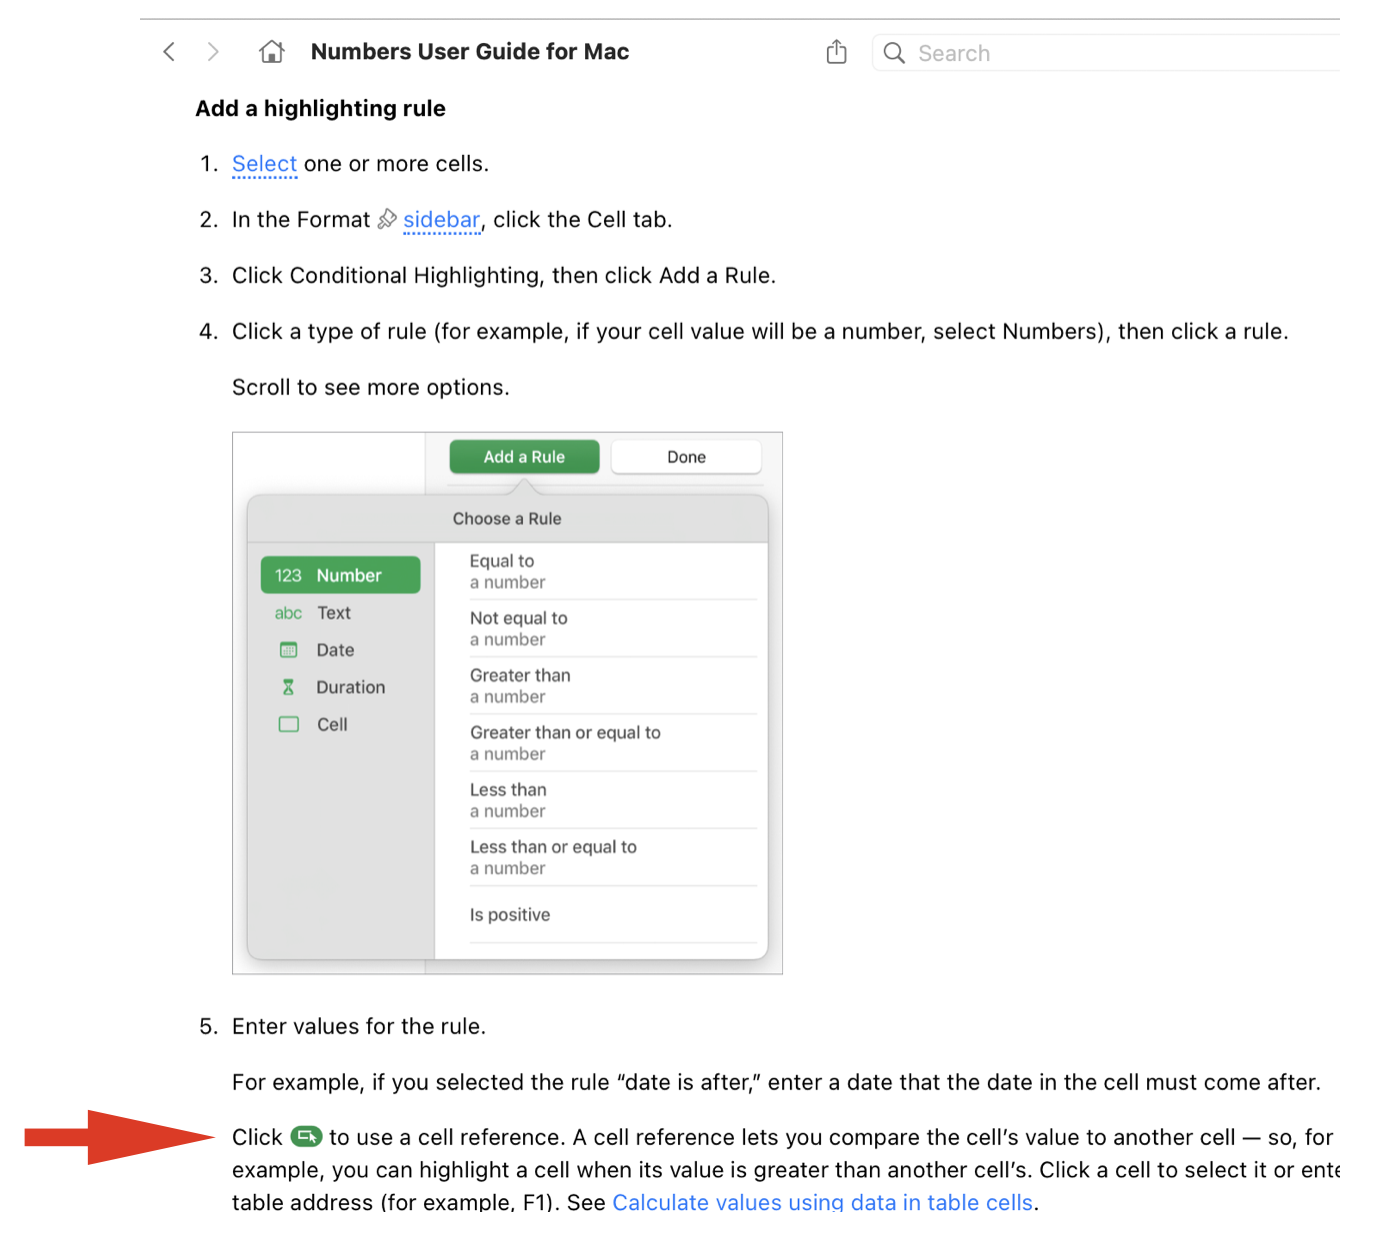Click the 'Choose a Rule' popover title
The image size is (1380, 1236).
pyautogui.click(x=507, y=519)
